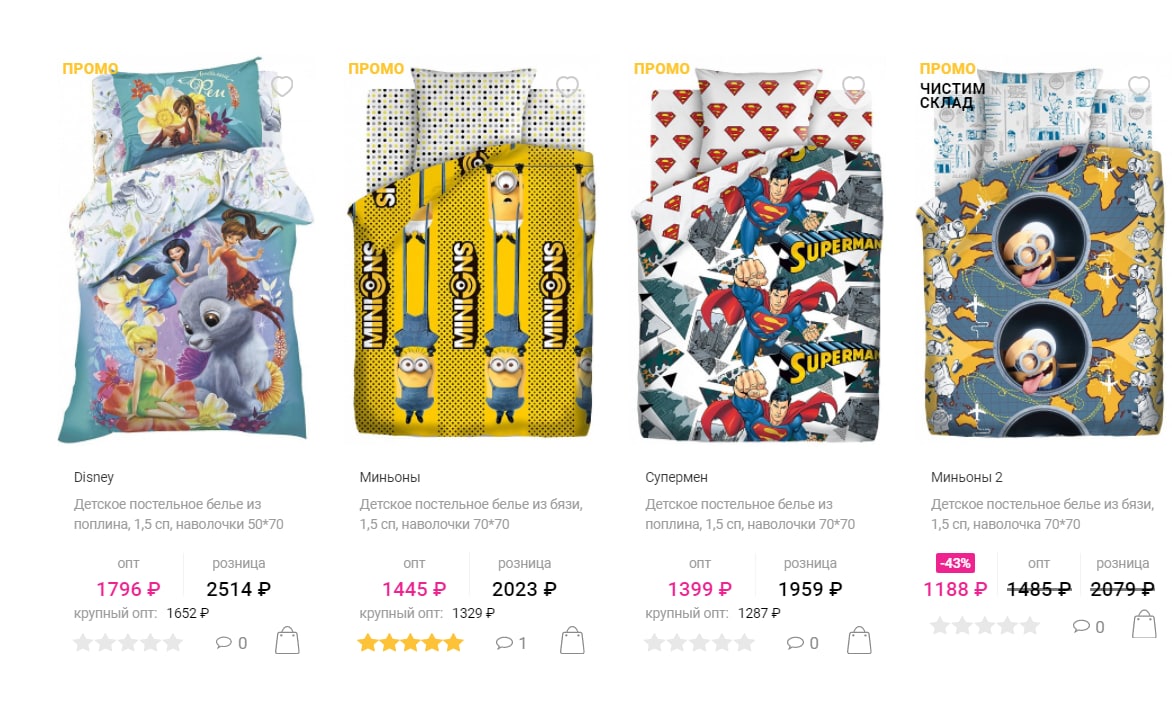This screenshot has width=1172, height=708.
Task: Rate Миньоны 2 using star rating
Action: 984,626
